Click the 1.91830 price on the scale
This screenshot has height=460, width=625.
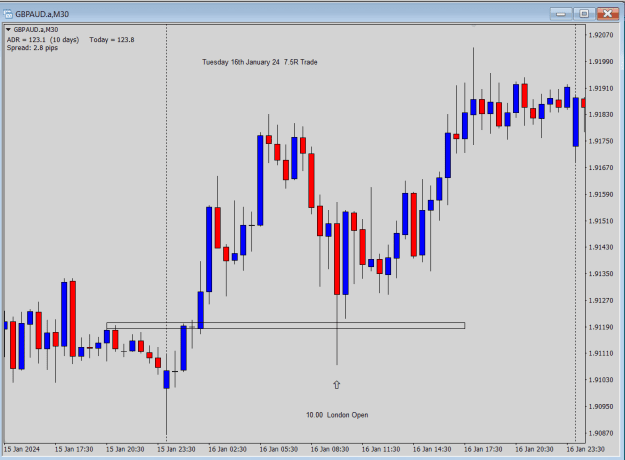coord(601,115)
